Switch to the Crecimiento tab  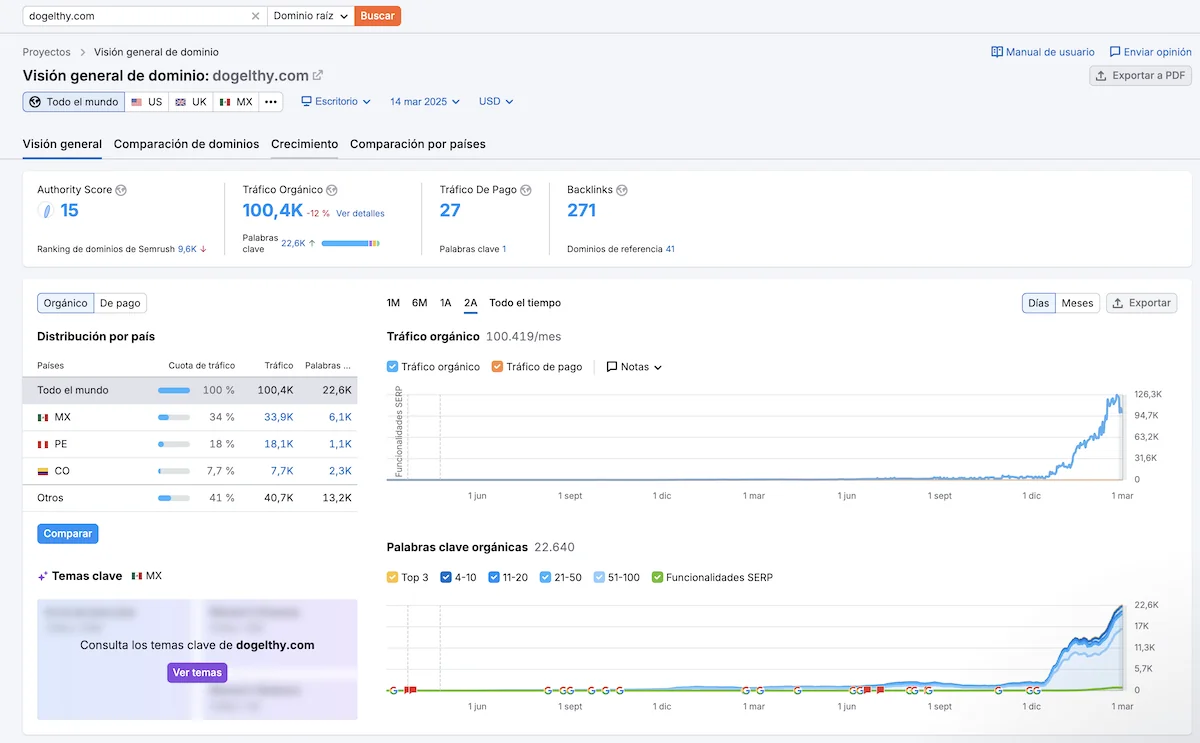(304, 144)
